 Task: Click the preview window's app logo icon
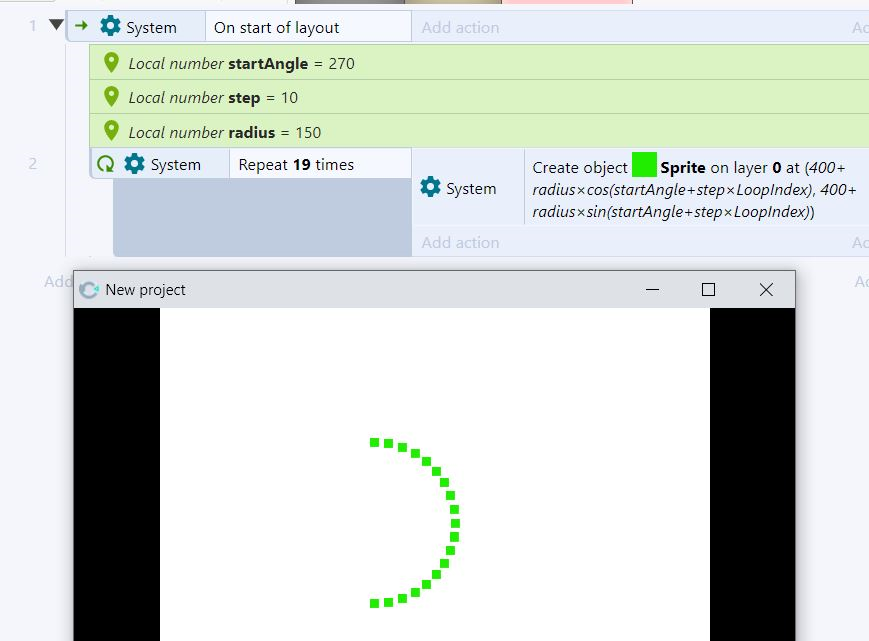pyautogui.click(x=89, y=289)
